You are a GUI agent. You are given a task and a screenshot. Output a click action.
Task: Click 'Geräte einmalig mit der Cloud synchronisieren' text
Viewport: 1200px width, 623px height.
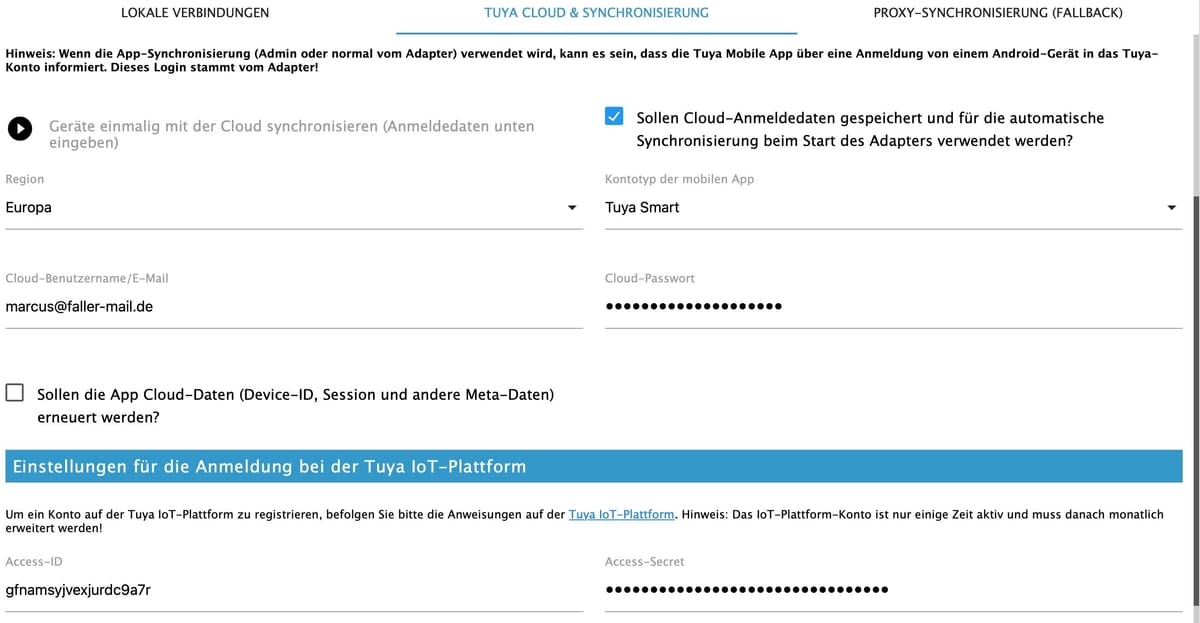292,134
